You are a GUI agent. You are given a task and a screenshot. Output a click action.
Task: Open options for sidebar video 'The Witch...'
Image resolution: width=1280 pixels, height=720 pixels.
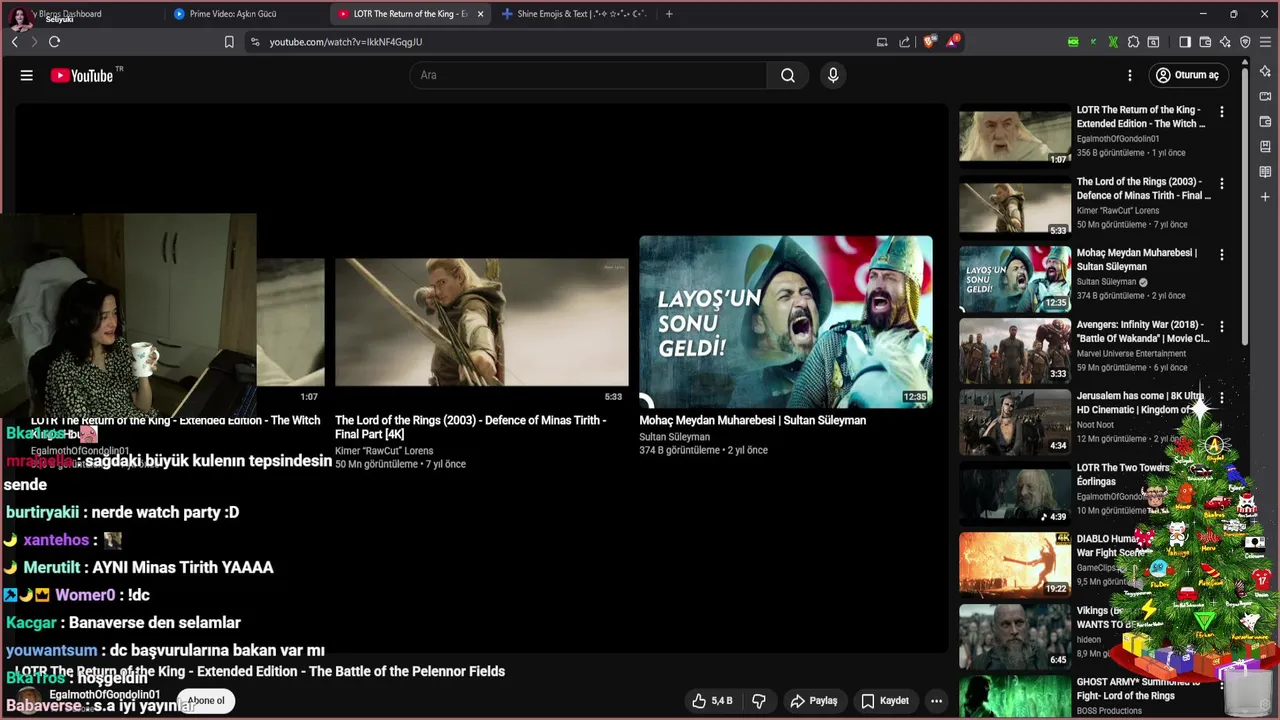coord(1221,112)
